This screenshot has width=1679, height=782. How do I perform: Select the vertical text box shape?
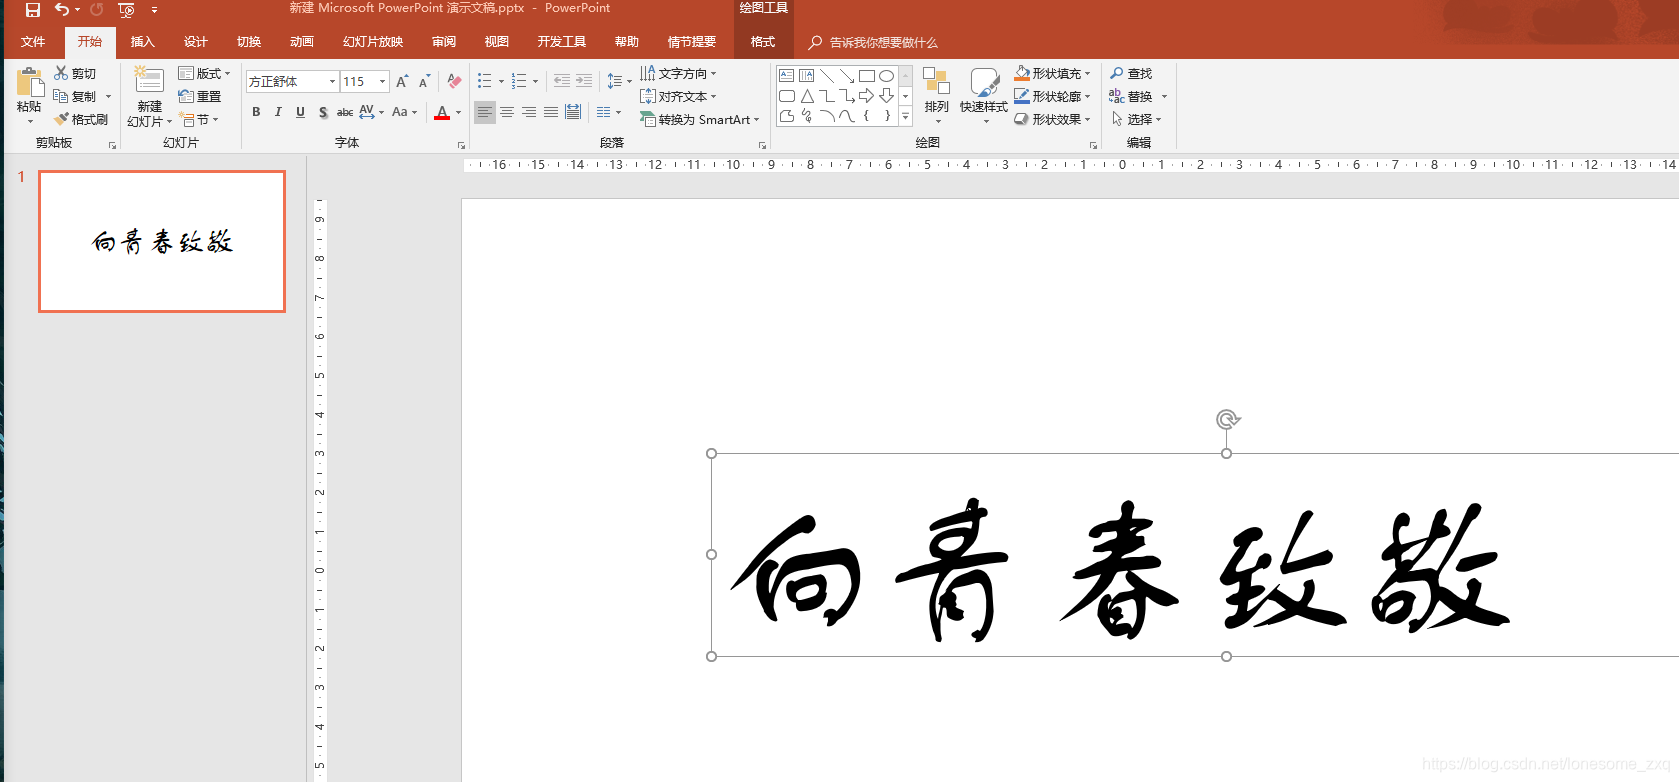806,76
